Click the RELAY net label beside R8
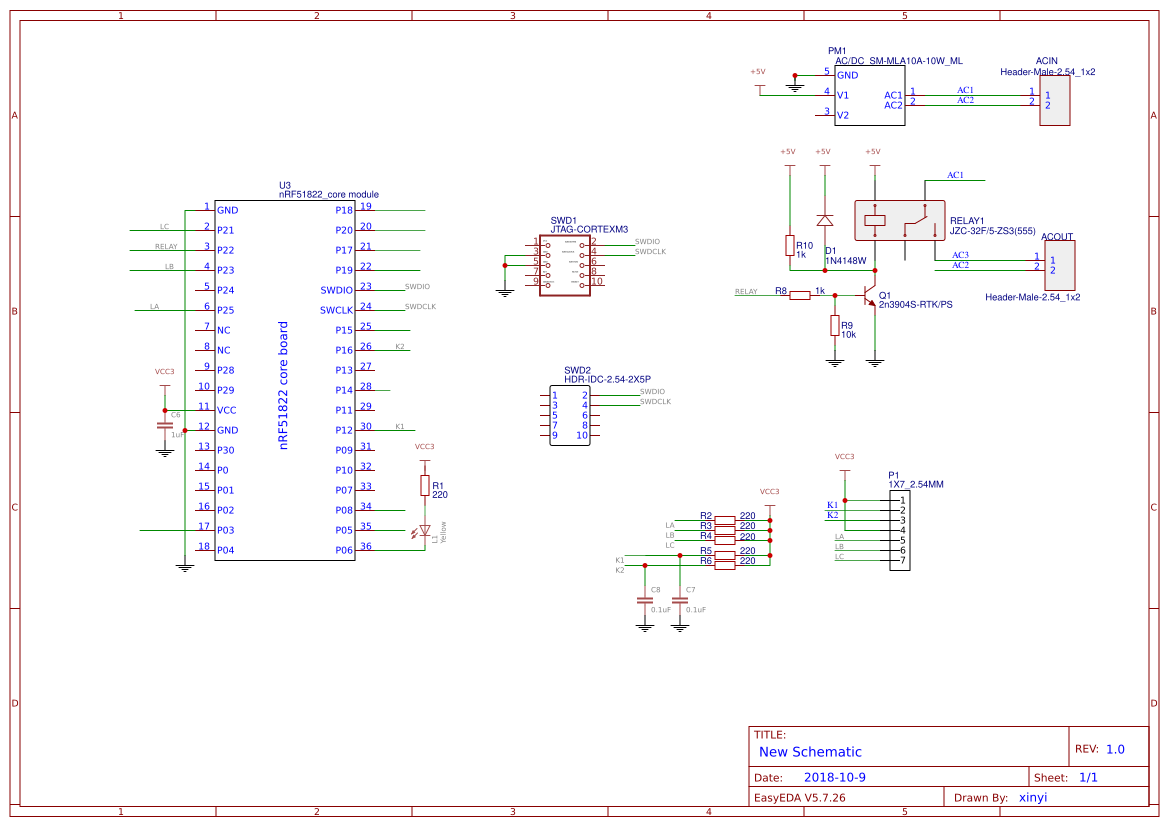Screen dimensions: 1169x827 [746, 292]
